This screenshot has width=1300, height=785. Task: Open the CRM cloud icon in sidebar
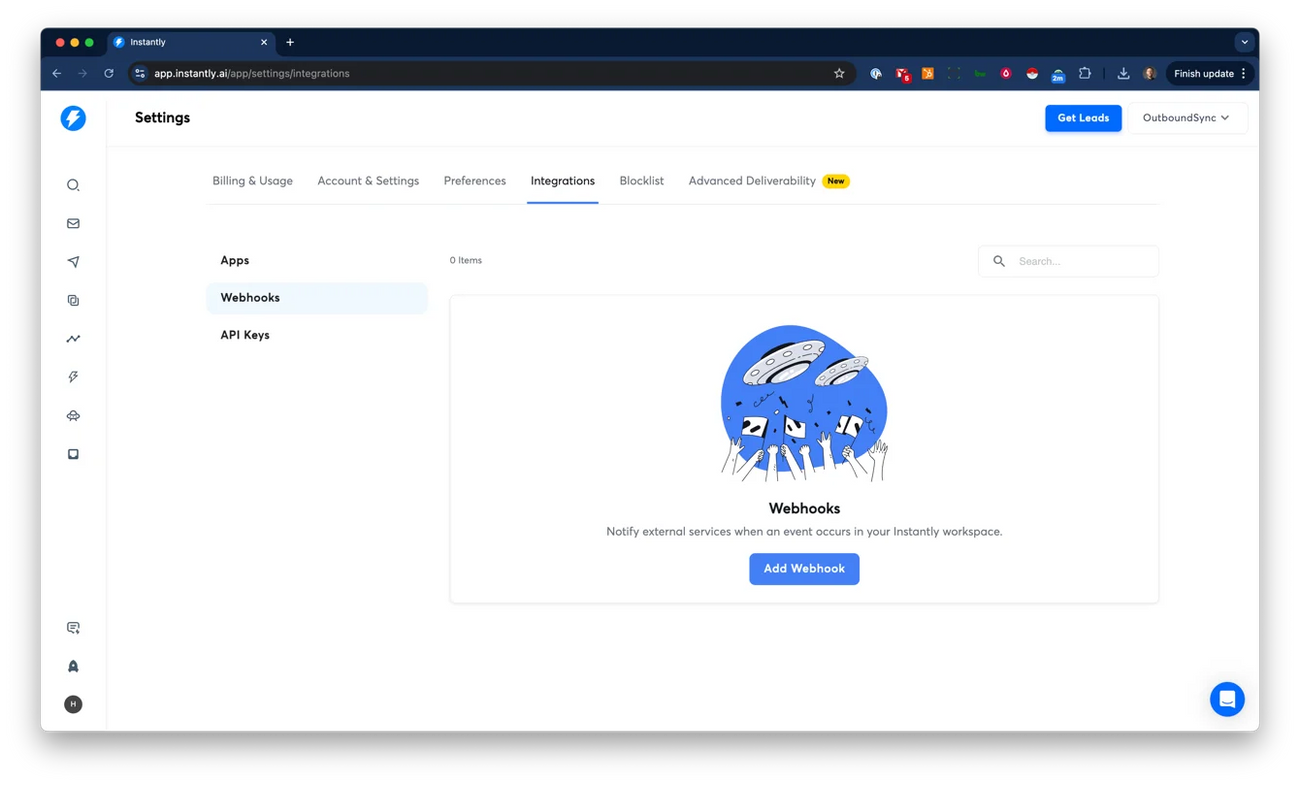click(72, 415)
